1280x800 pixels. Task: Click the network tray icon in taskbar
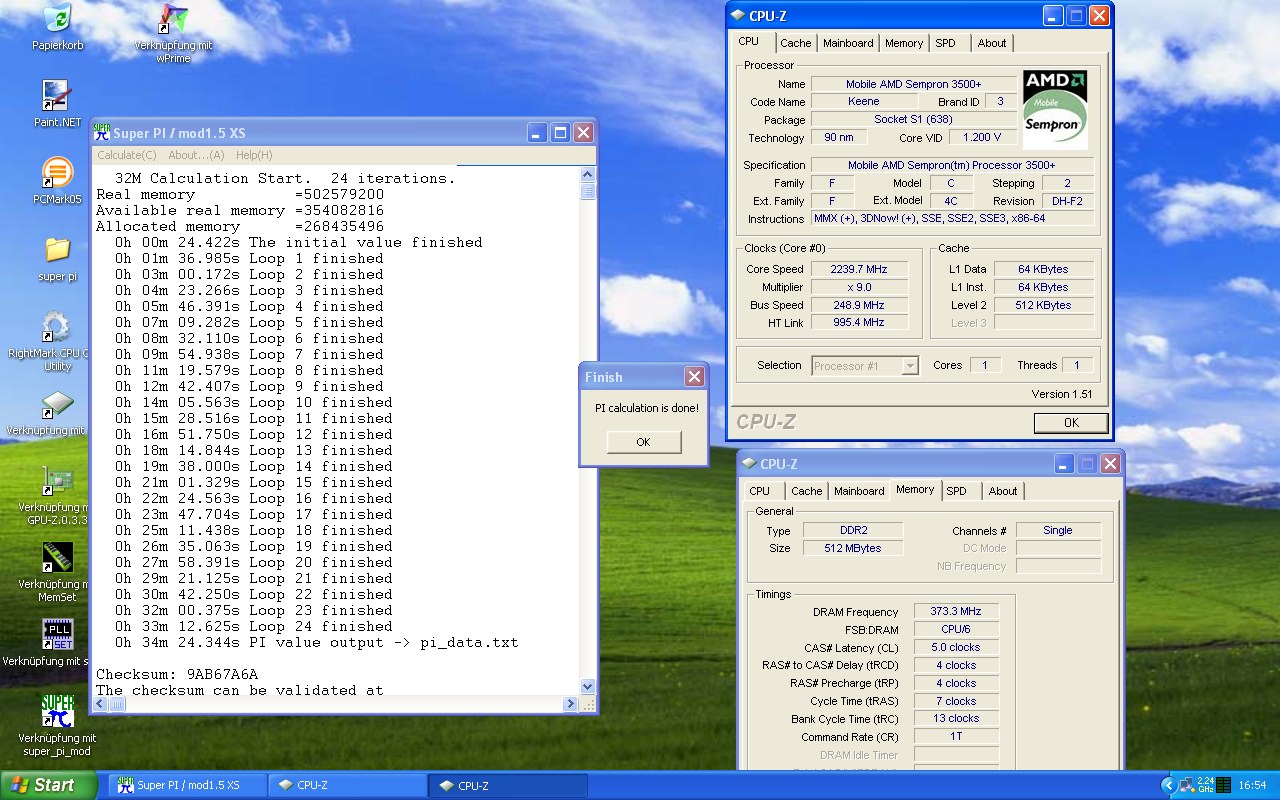[x=1187, y=785]
